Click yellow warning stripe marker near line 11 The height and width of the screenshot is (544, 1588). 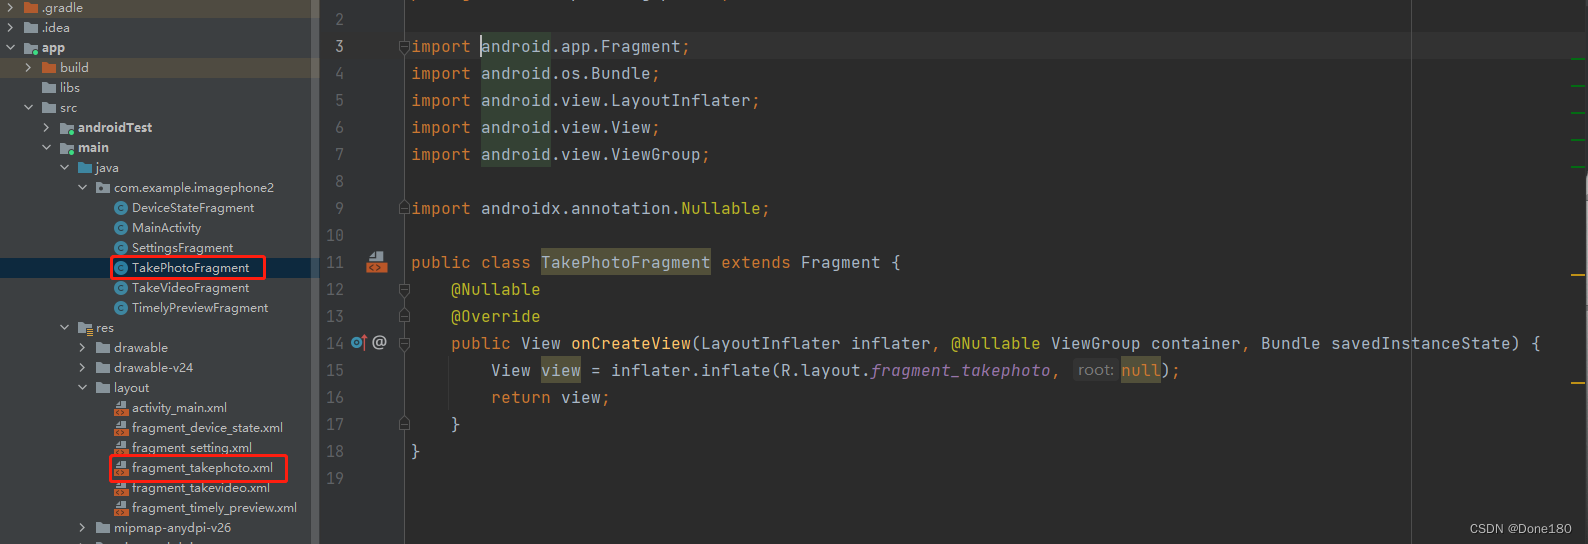(x=1577, y=274)
